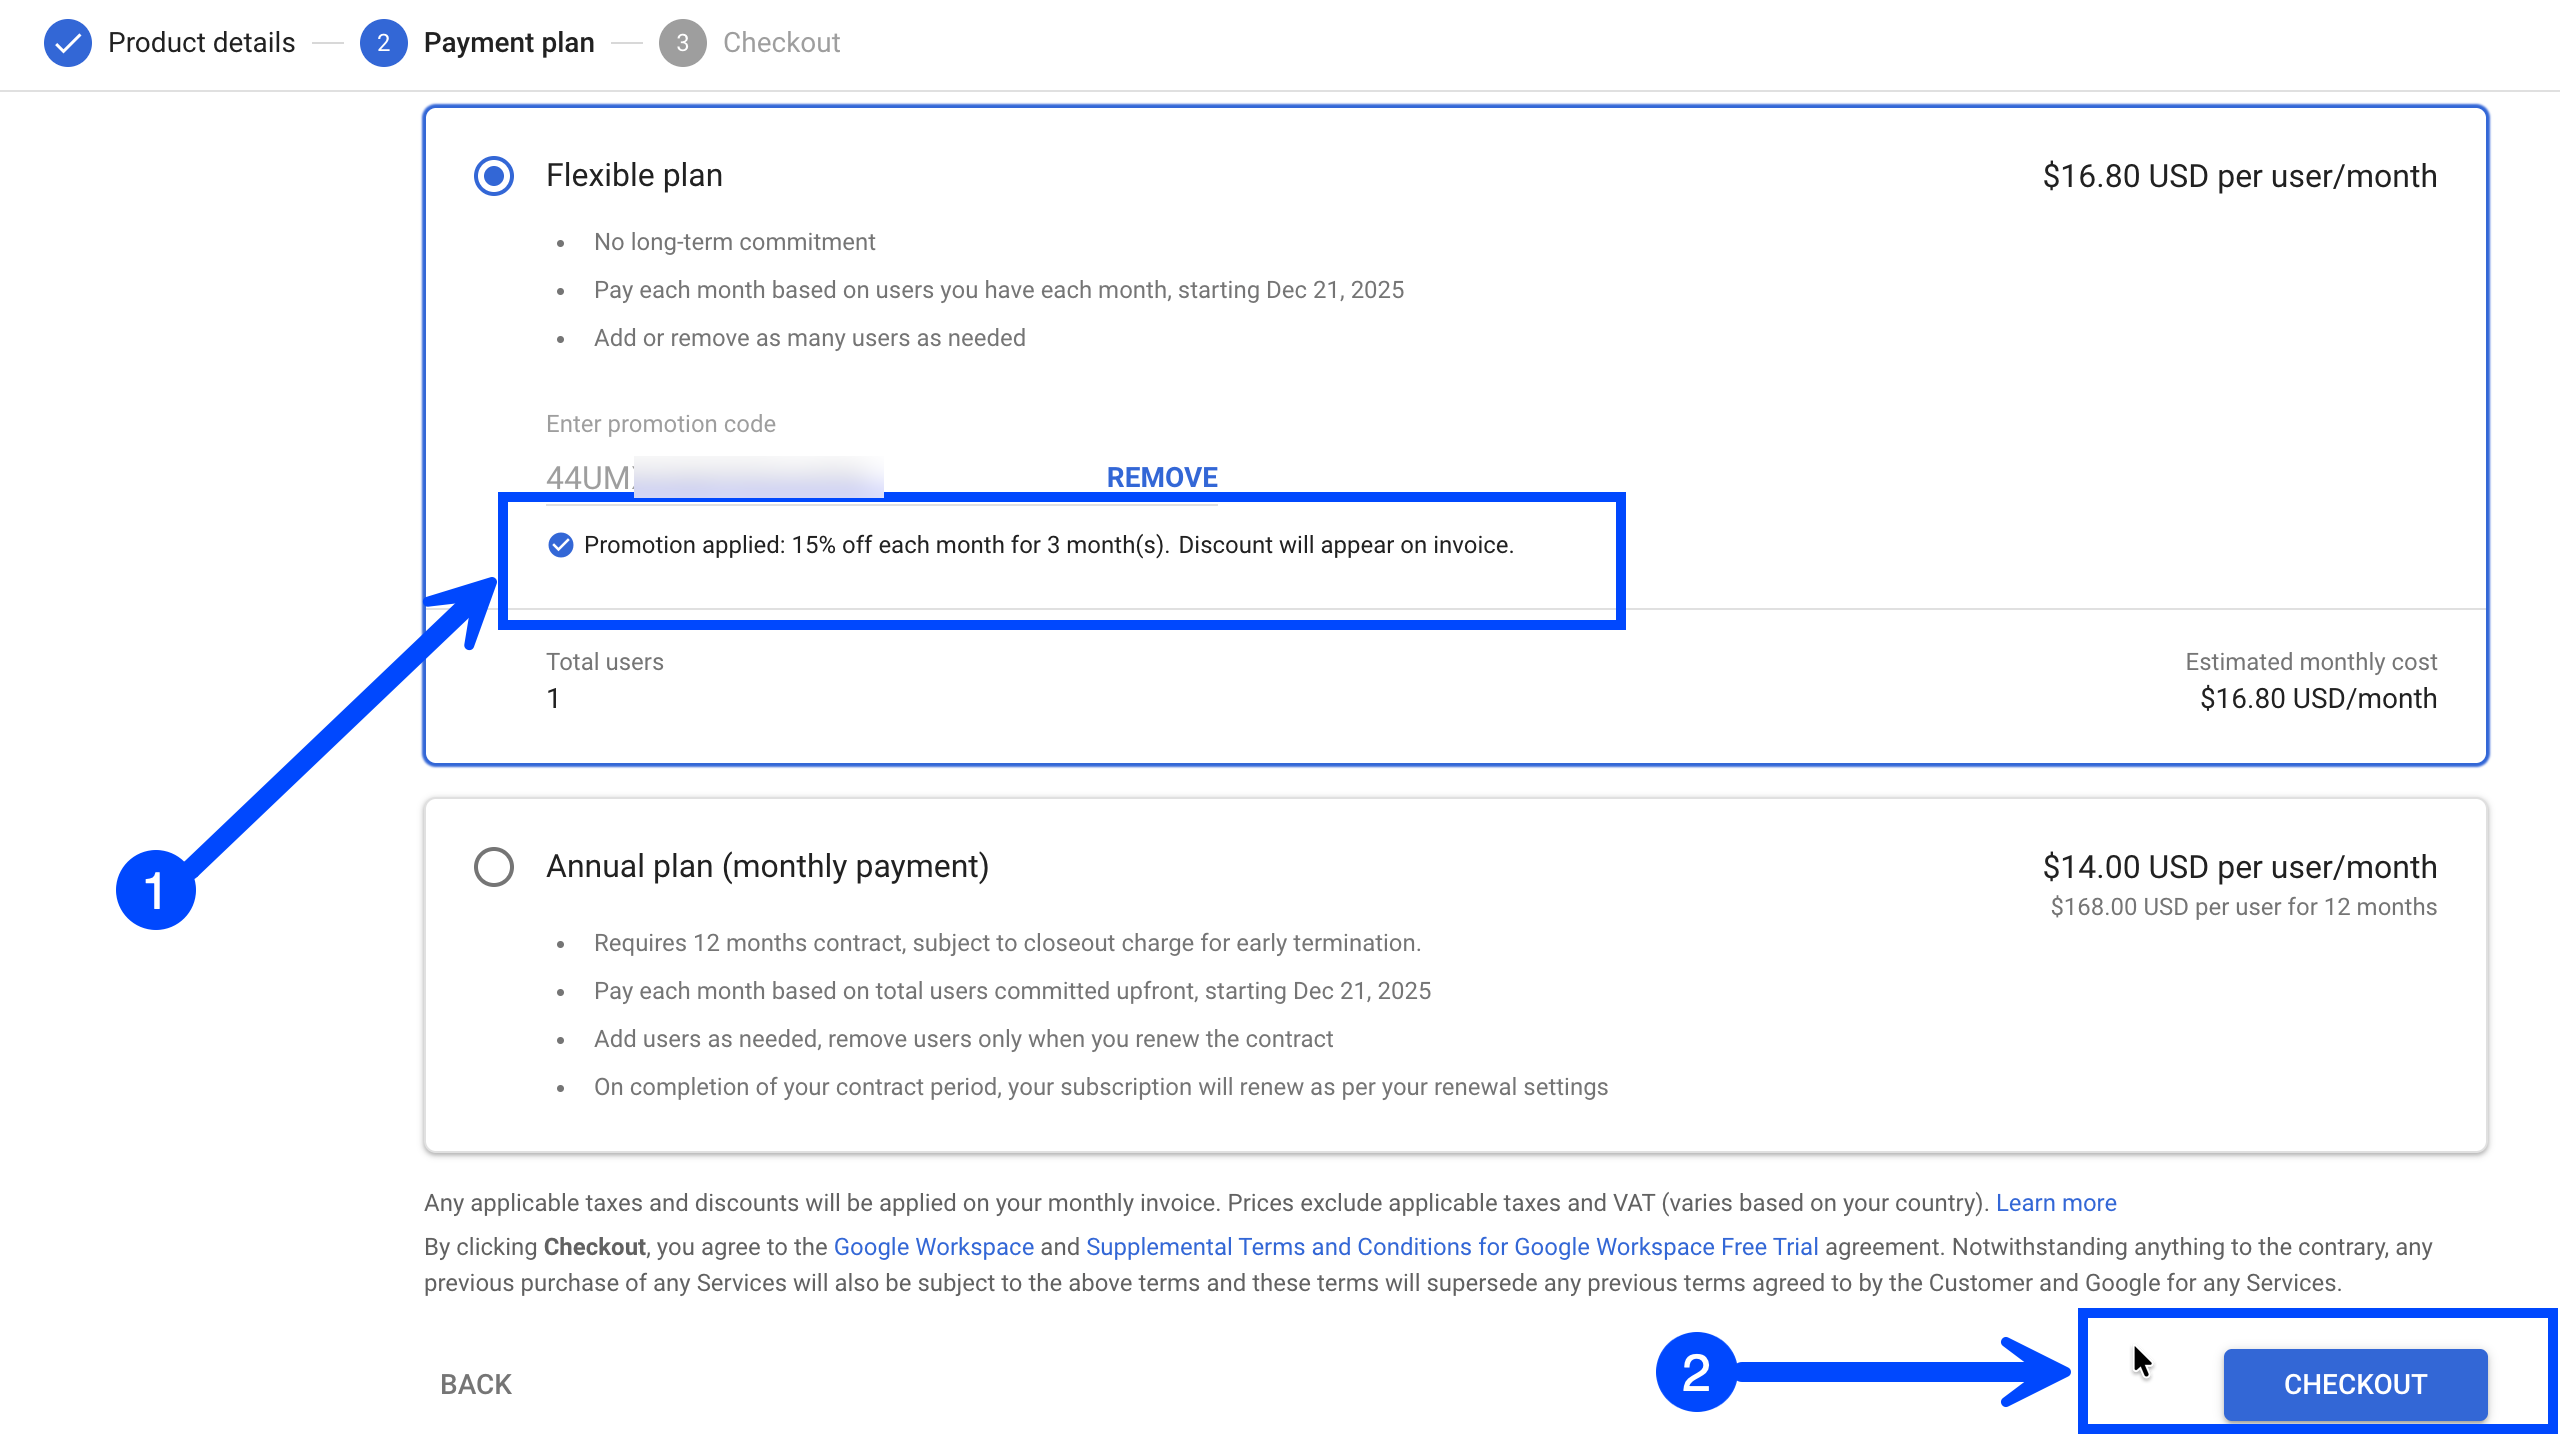Screen dimensions: 2560x1440
Task: Click the Annual plan (monthly payment) title
Action: click(x=767, y=866)
